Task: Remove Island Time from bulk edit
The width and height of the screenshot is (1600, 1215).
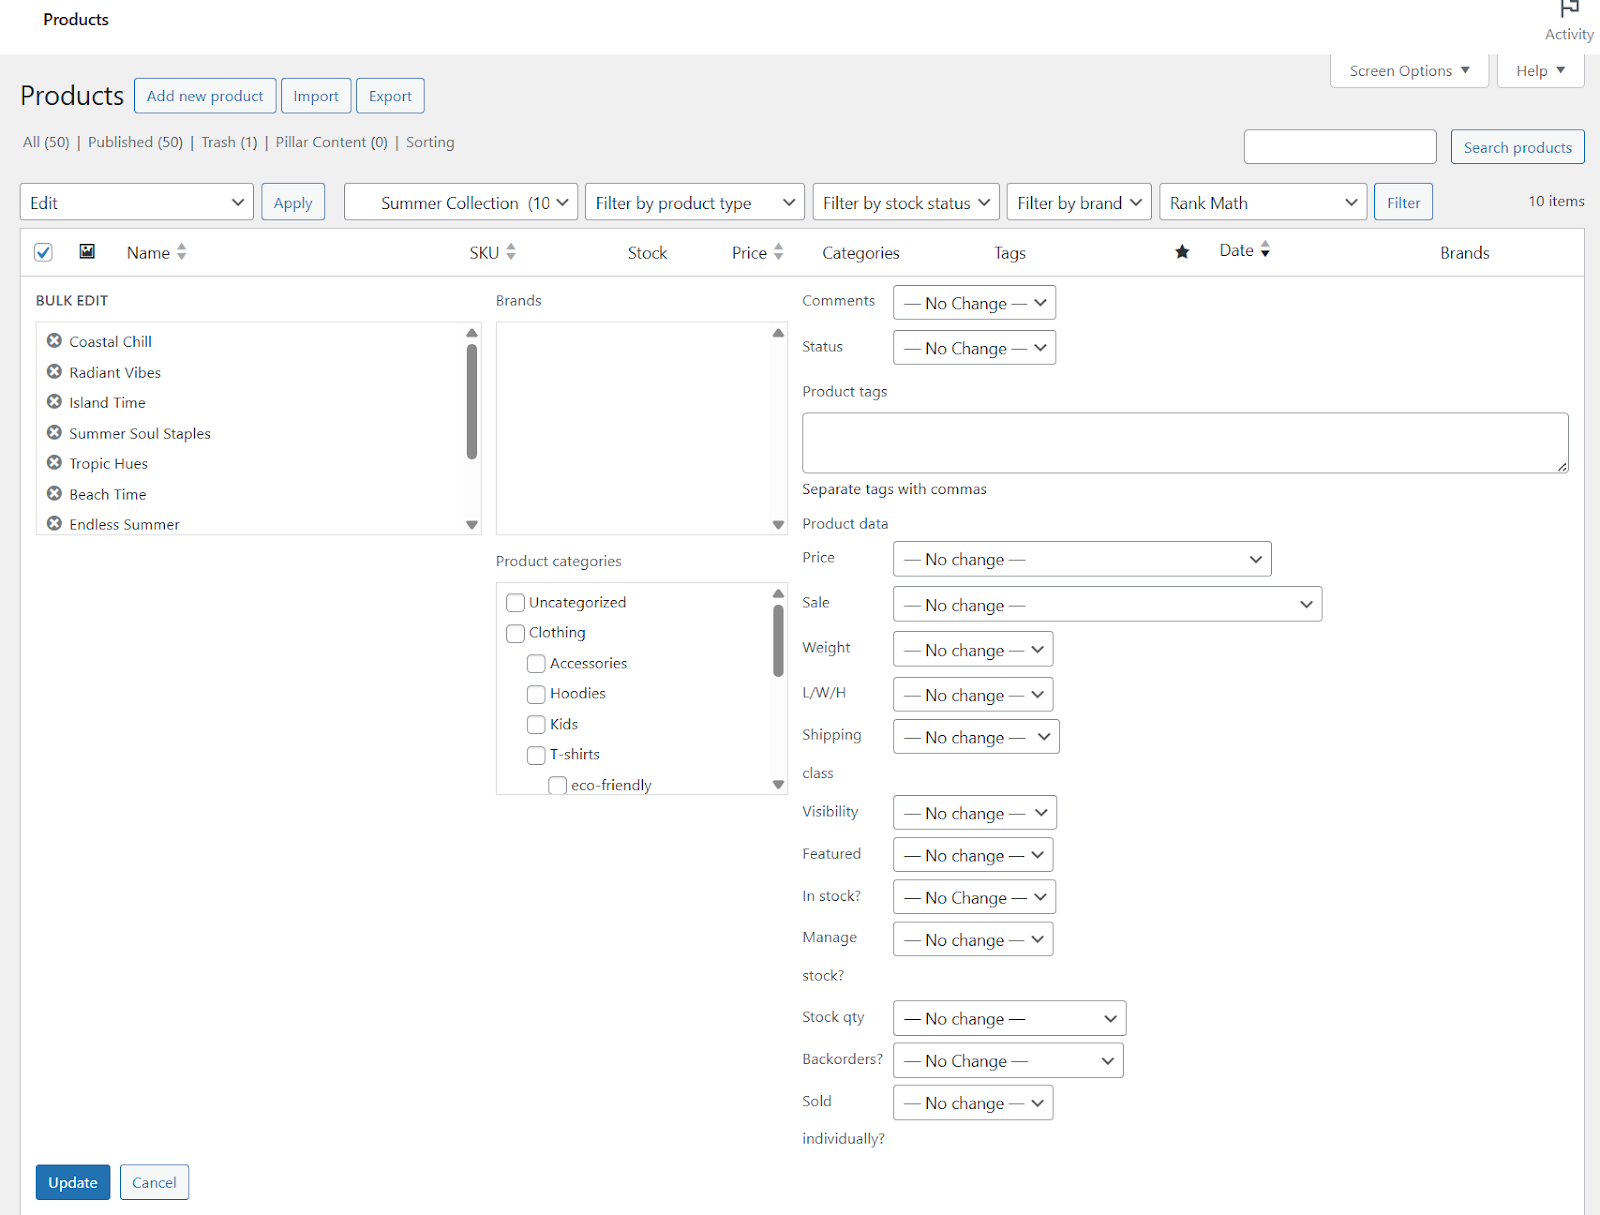Action: [x=54, y=402]
